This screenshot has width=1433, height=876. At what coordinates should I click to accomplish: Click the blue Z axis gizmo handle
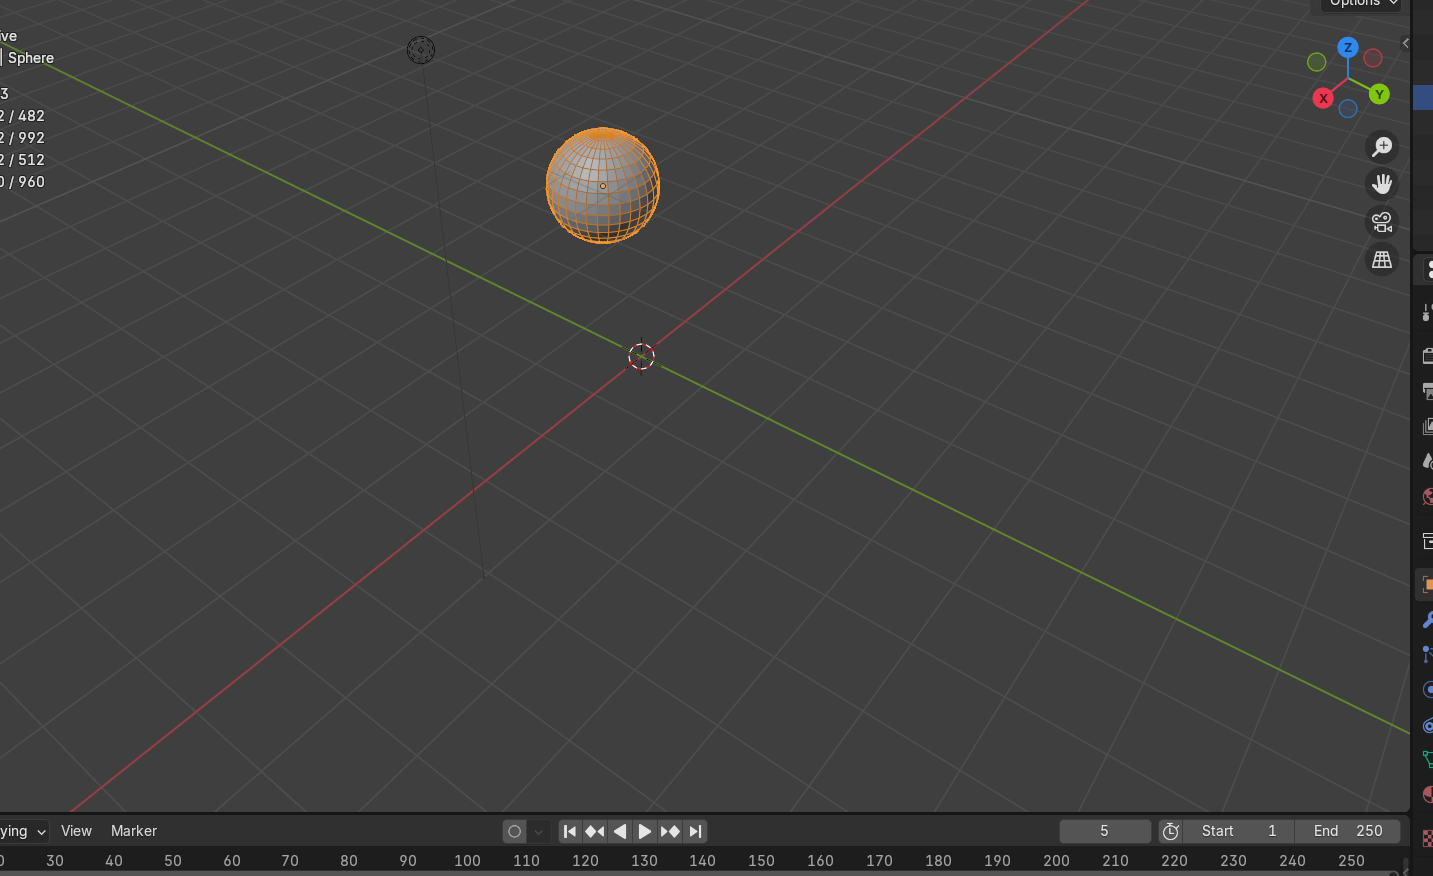point(1348,47)
